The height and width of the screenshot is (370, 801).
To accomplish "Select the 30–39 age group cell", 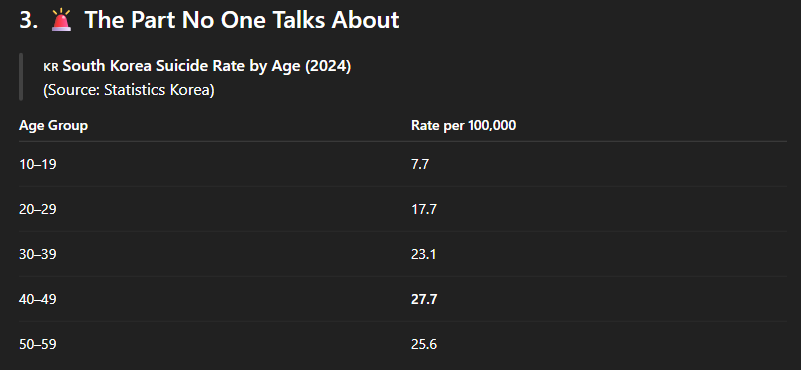I will pyautogui.click(x=38, y=255).
